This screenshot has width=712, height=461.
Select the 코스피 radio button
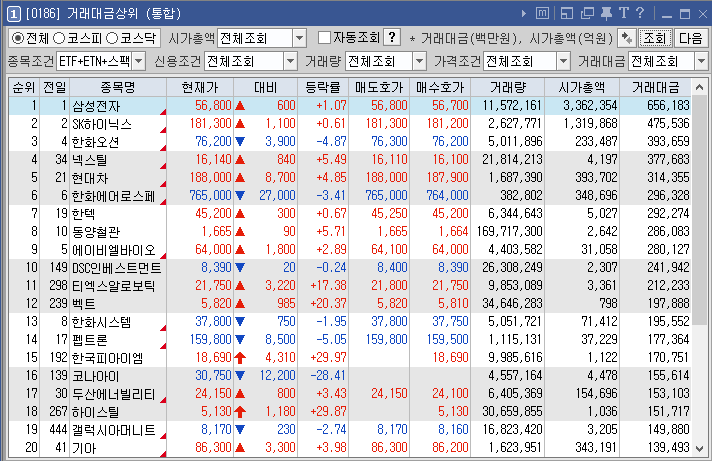click(x=59, y=38)
